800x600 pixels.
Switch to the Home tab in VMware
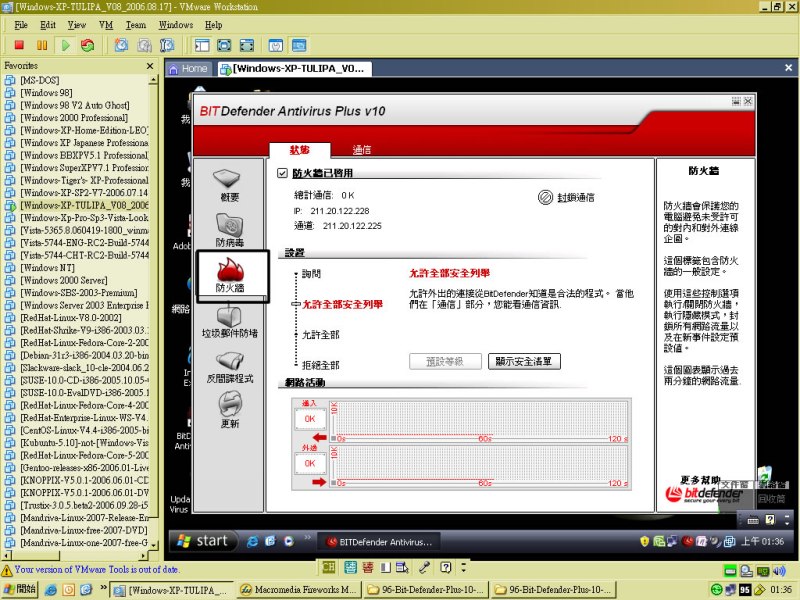(x=189, y=68)
